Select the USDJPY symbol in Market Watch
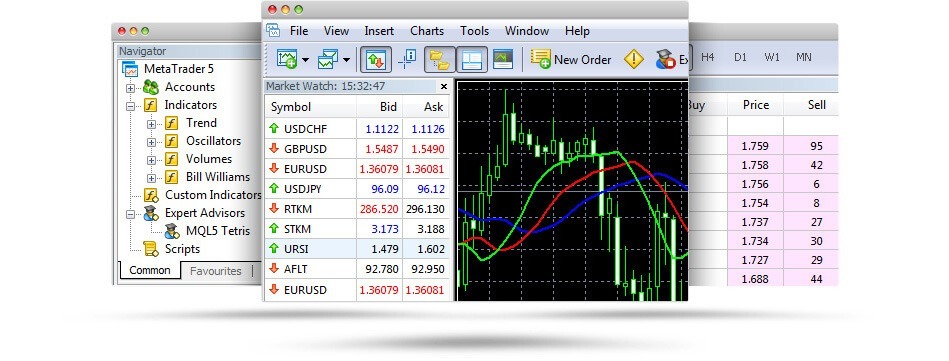The height and width of the screenshot is (361, 949). (303, 189)
